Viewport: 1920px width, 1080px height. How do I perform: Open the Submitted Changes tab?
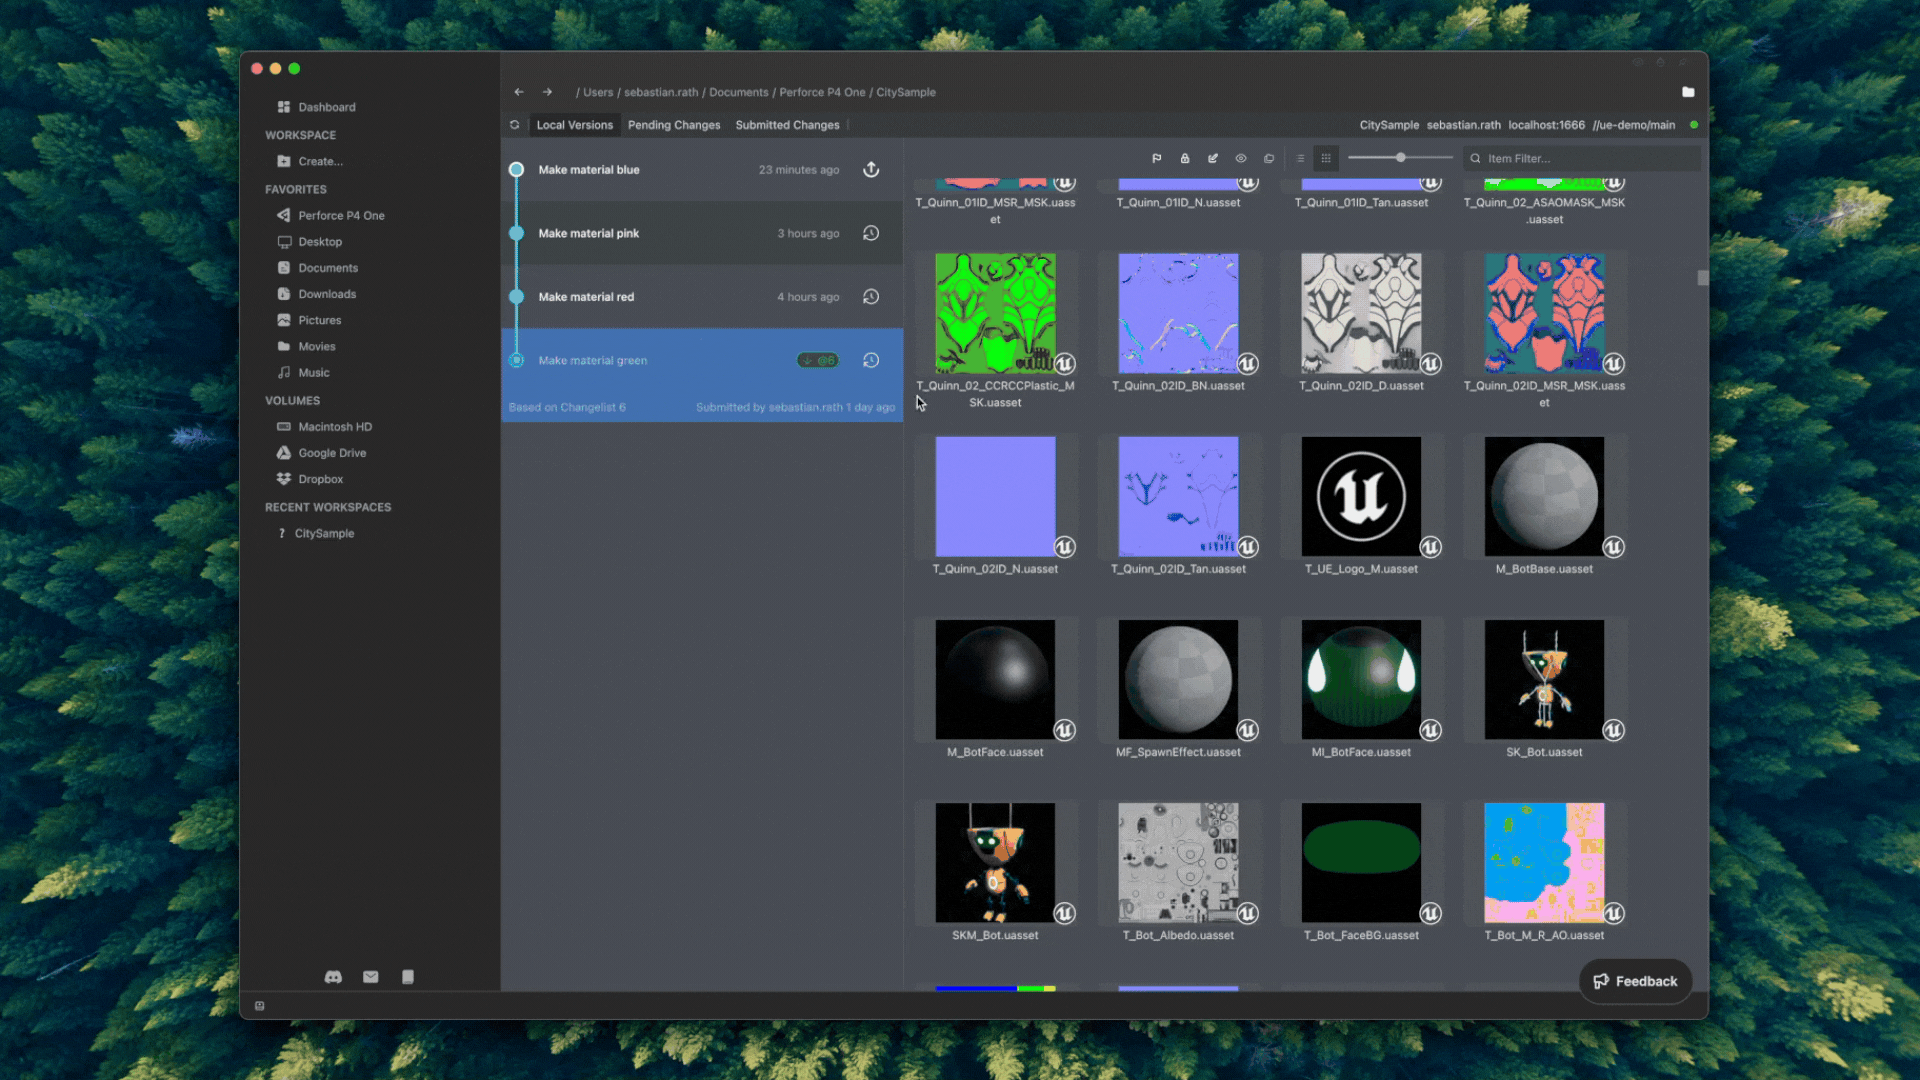[787, 125]
